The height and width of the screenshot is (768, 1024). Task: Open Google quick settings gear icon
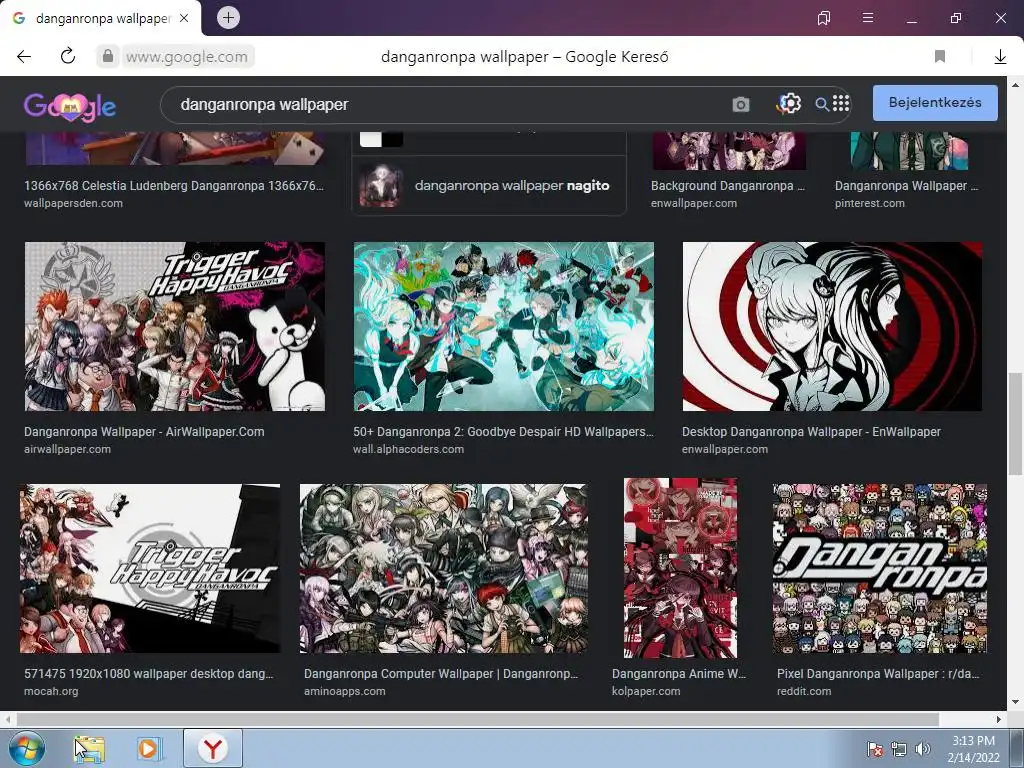(790, 103)
